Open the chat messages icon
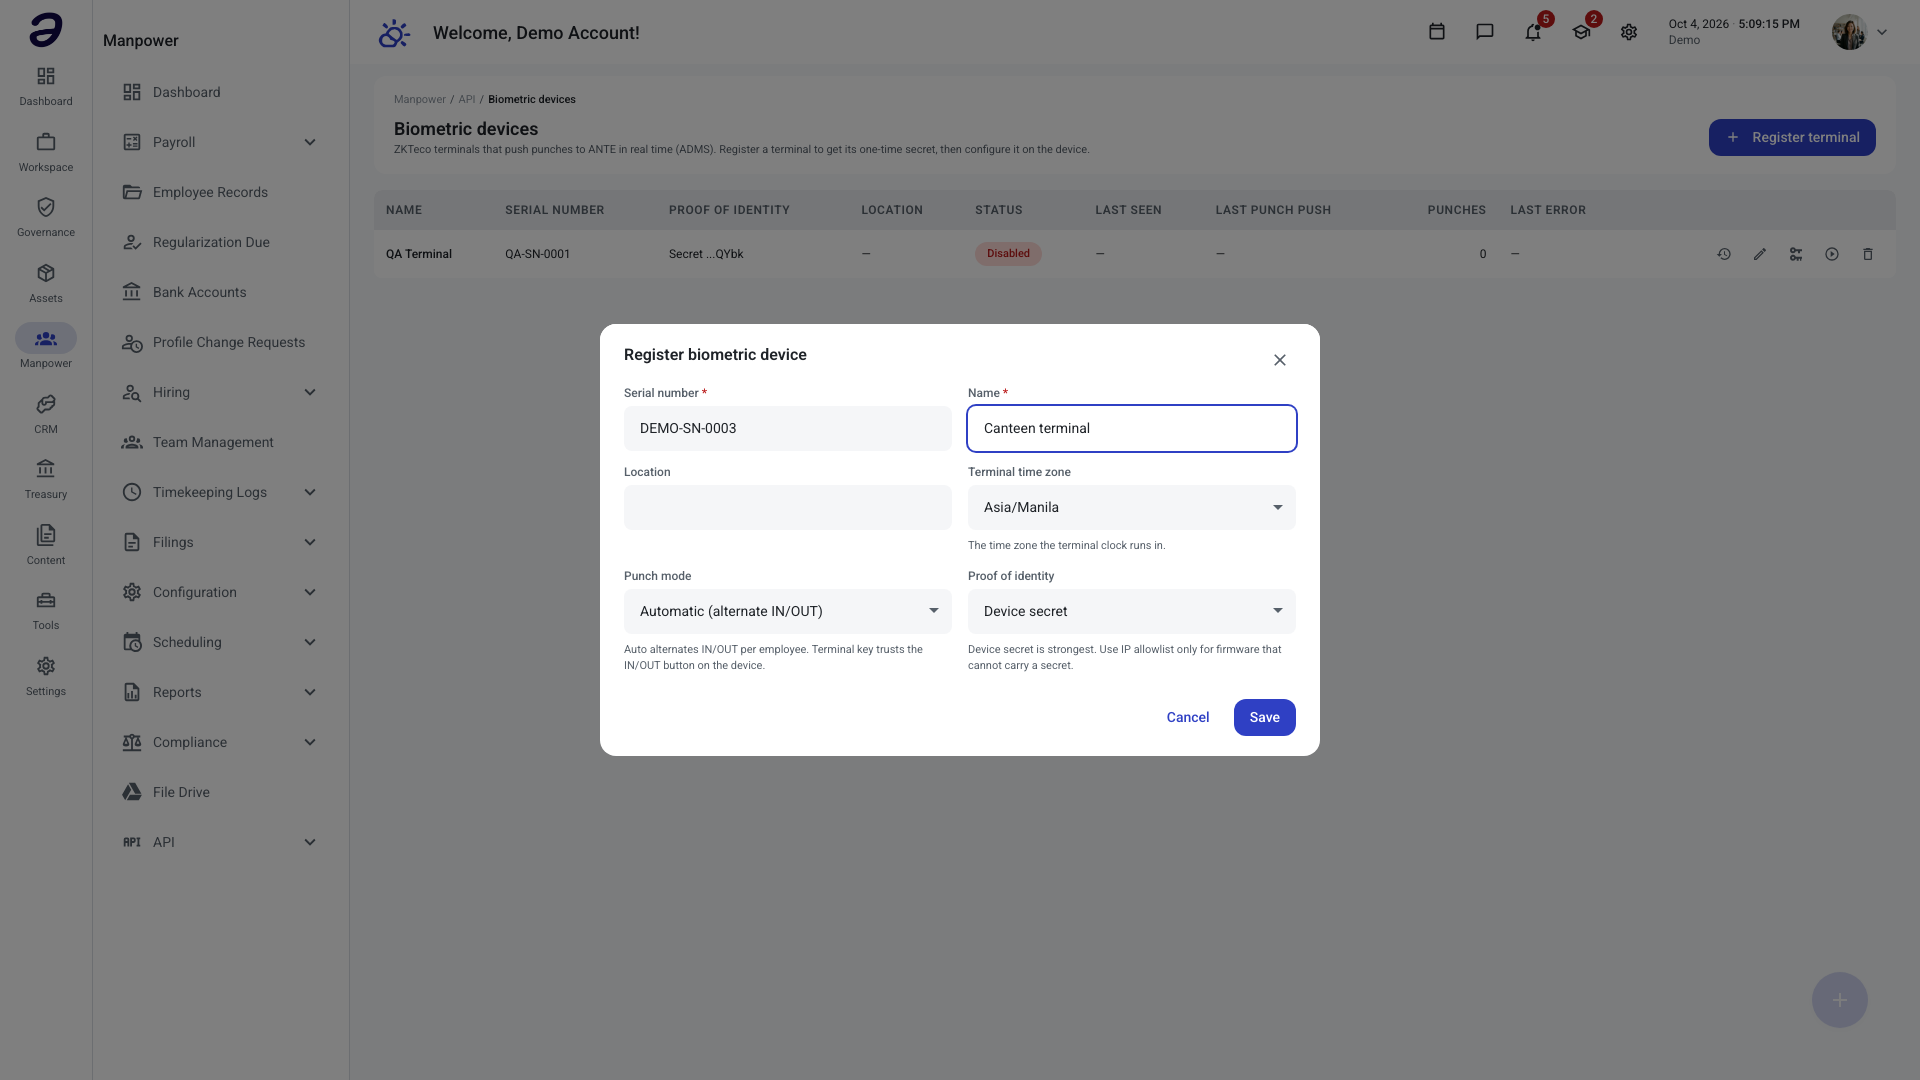The height and width of the screenshot is (1080, 1920). [1485, 32]
